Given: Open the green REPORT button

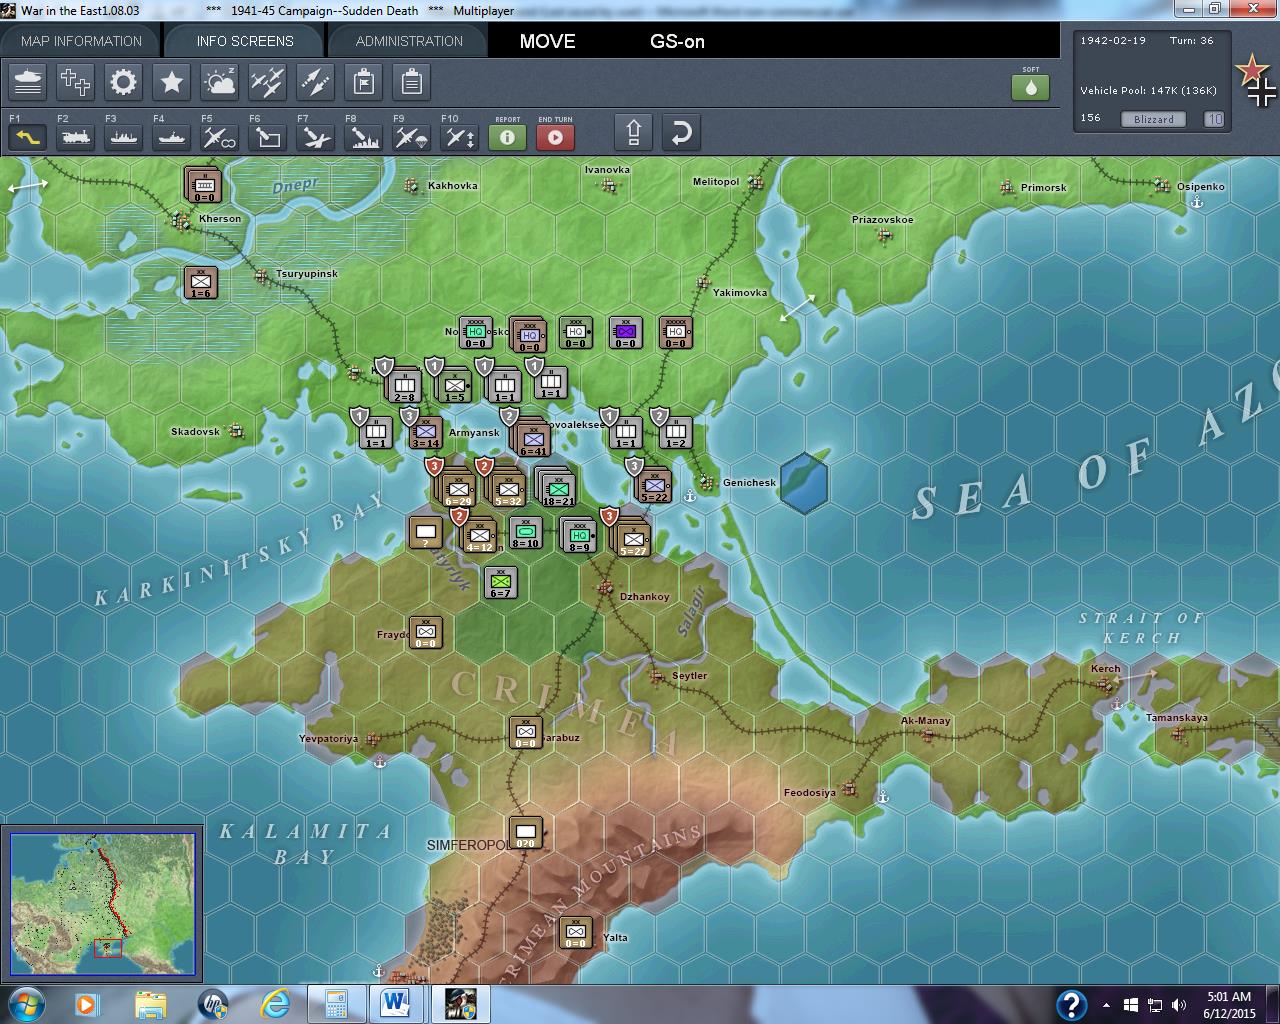Looking at the screenshot, I should (507, 138).
